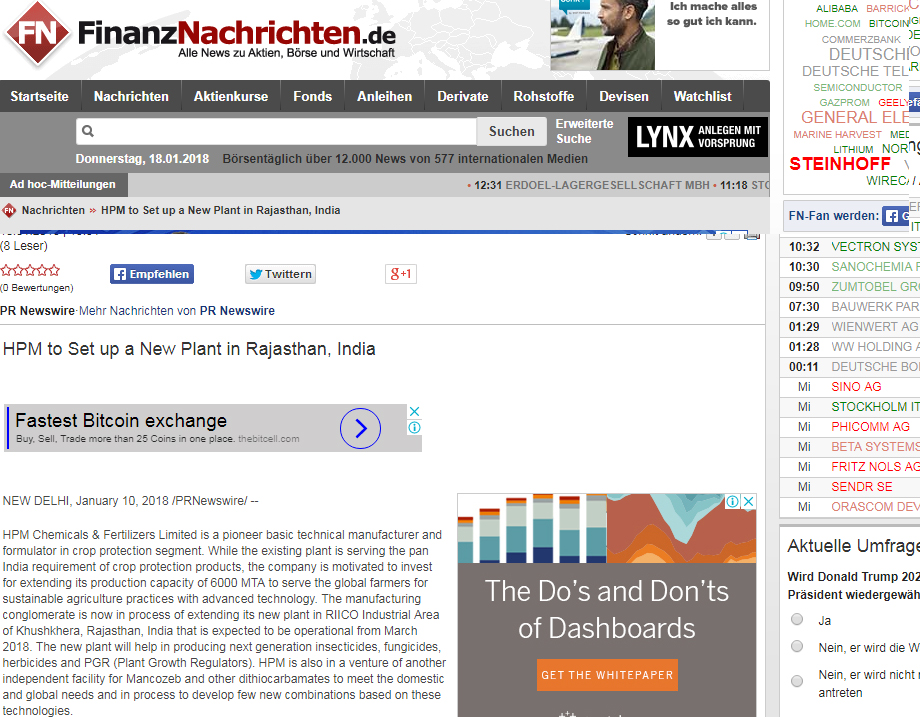Open the Nachrichten menu
Image resolution: width=920 pixels, height=717 pixels.
131,96
